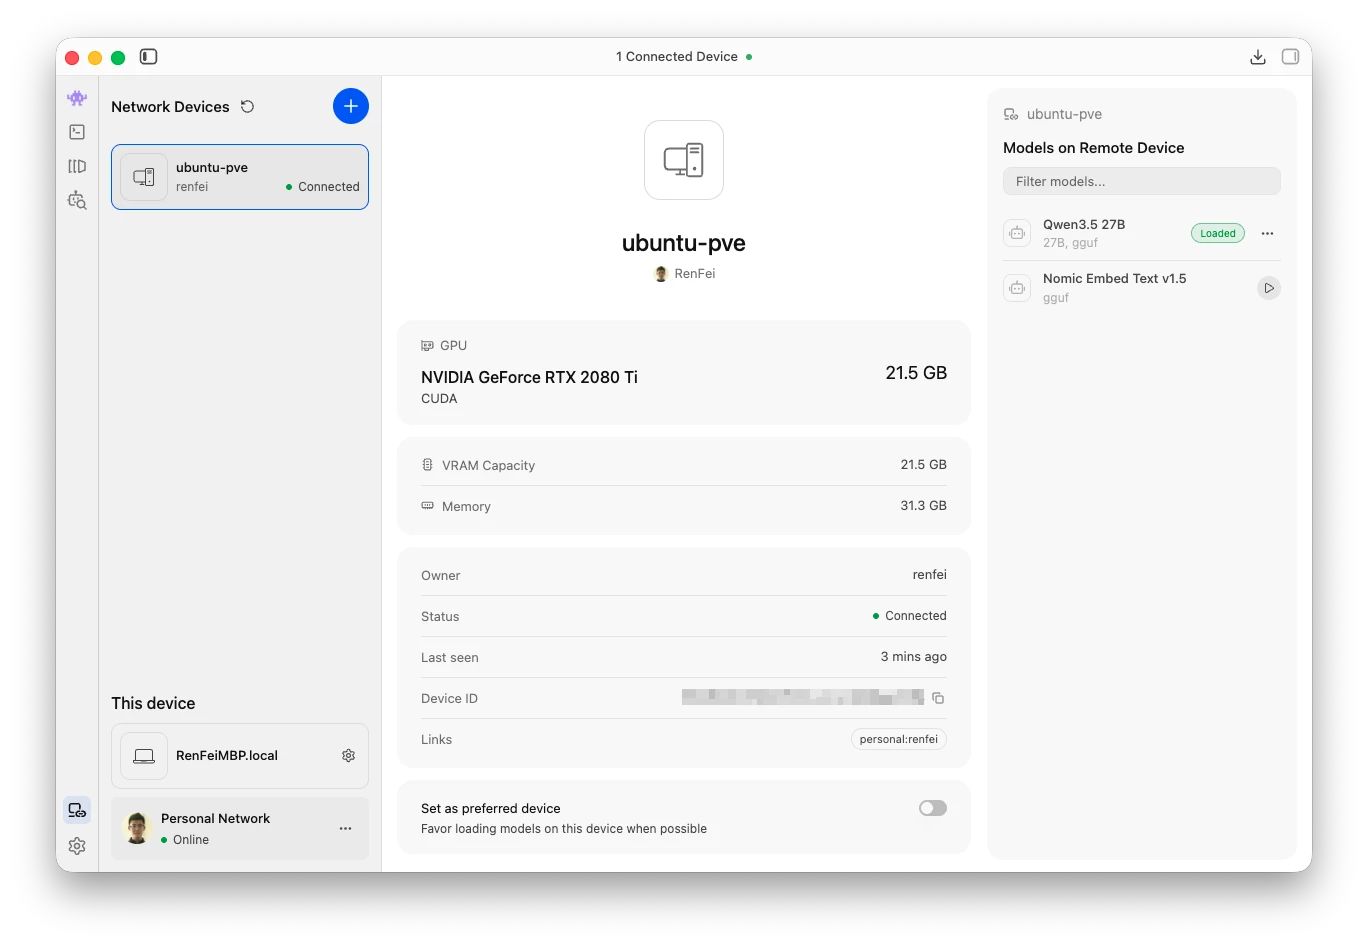Viewport: 1368px width, 946px height.
Task: Add a new network device
Action: point(351,106)
